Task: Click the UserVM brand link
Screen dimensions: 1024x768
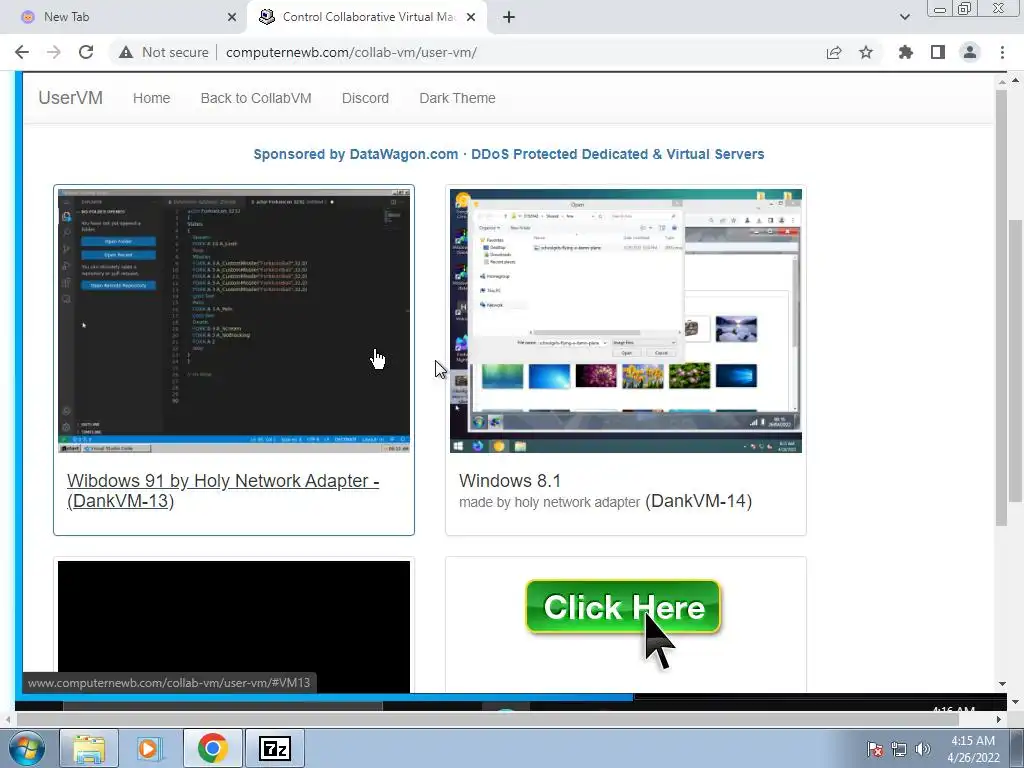Action: pos(71,98)
